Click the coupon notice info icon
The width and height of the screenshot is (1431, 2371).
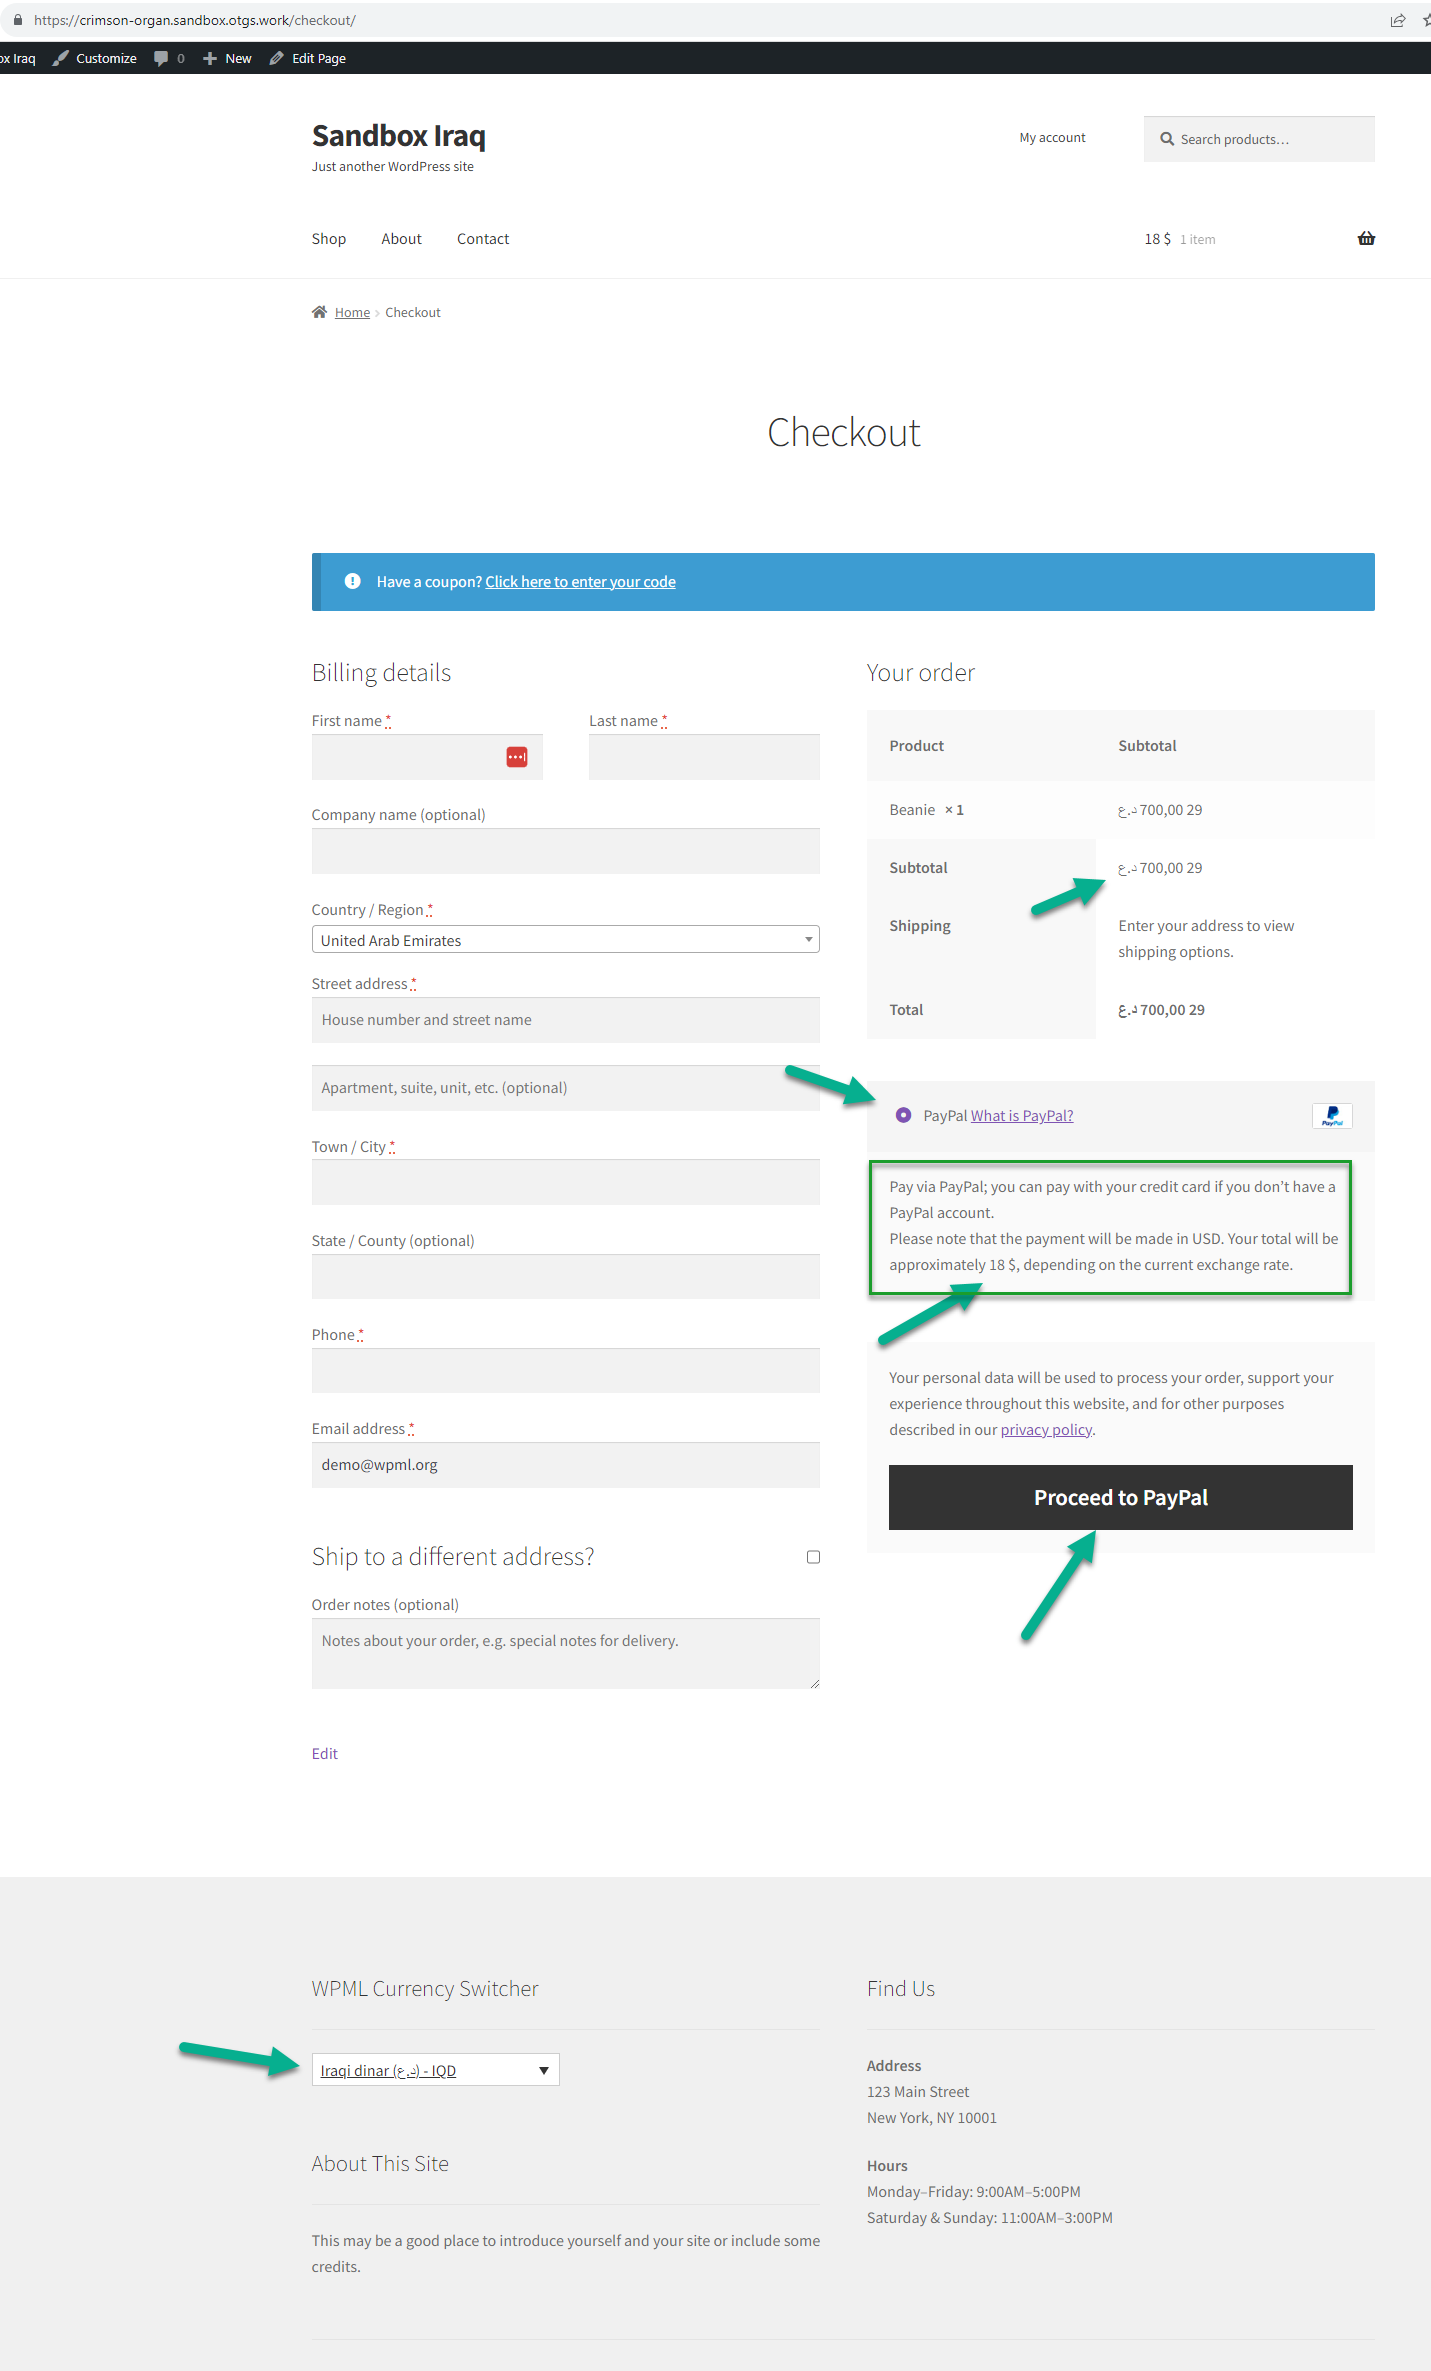[x=352, y=581]
